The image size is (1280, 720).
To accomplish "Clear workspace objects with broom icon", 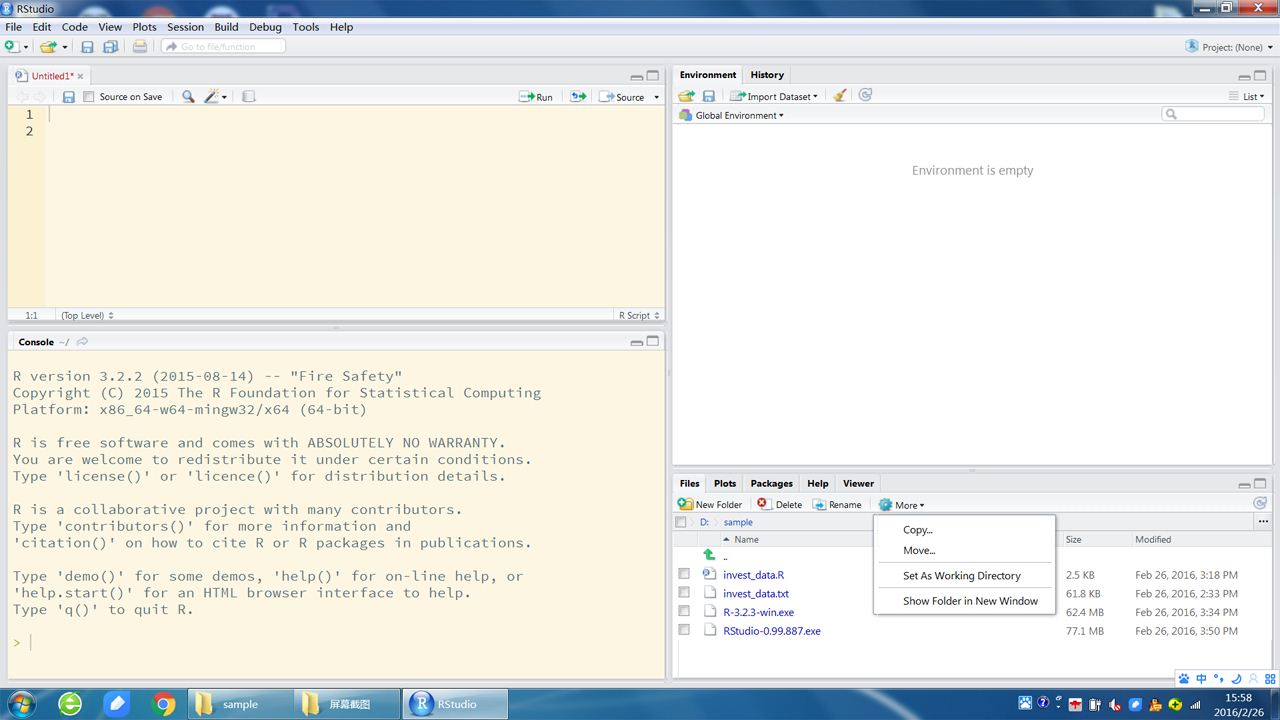I will [x=840, y=96].
